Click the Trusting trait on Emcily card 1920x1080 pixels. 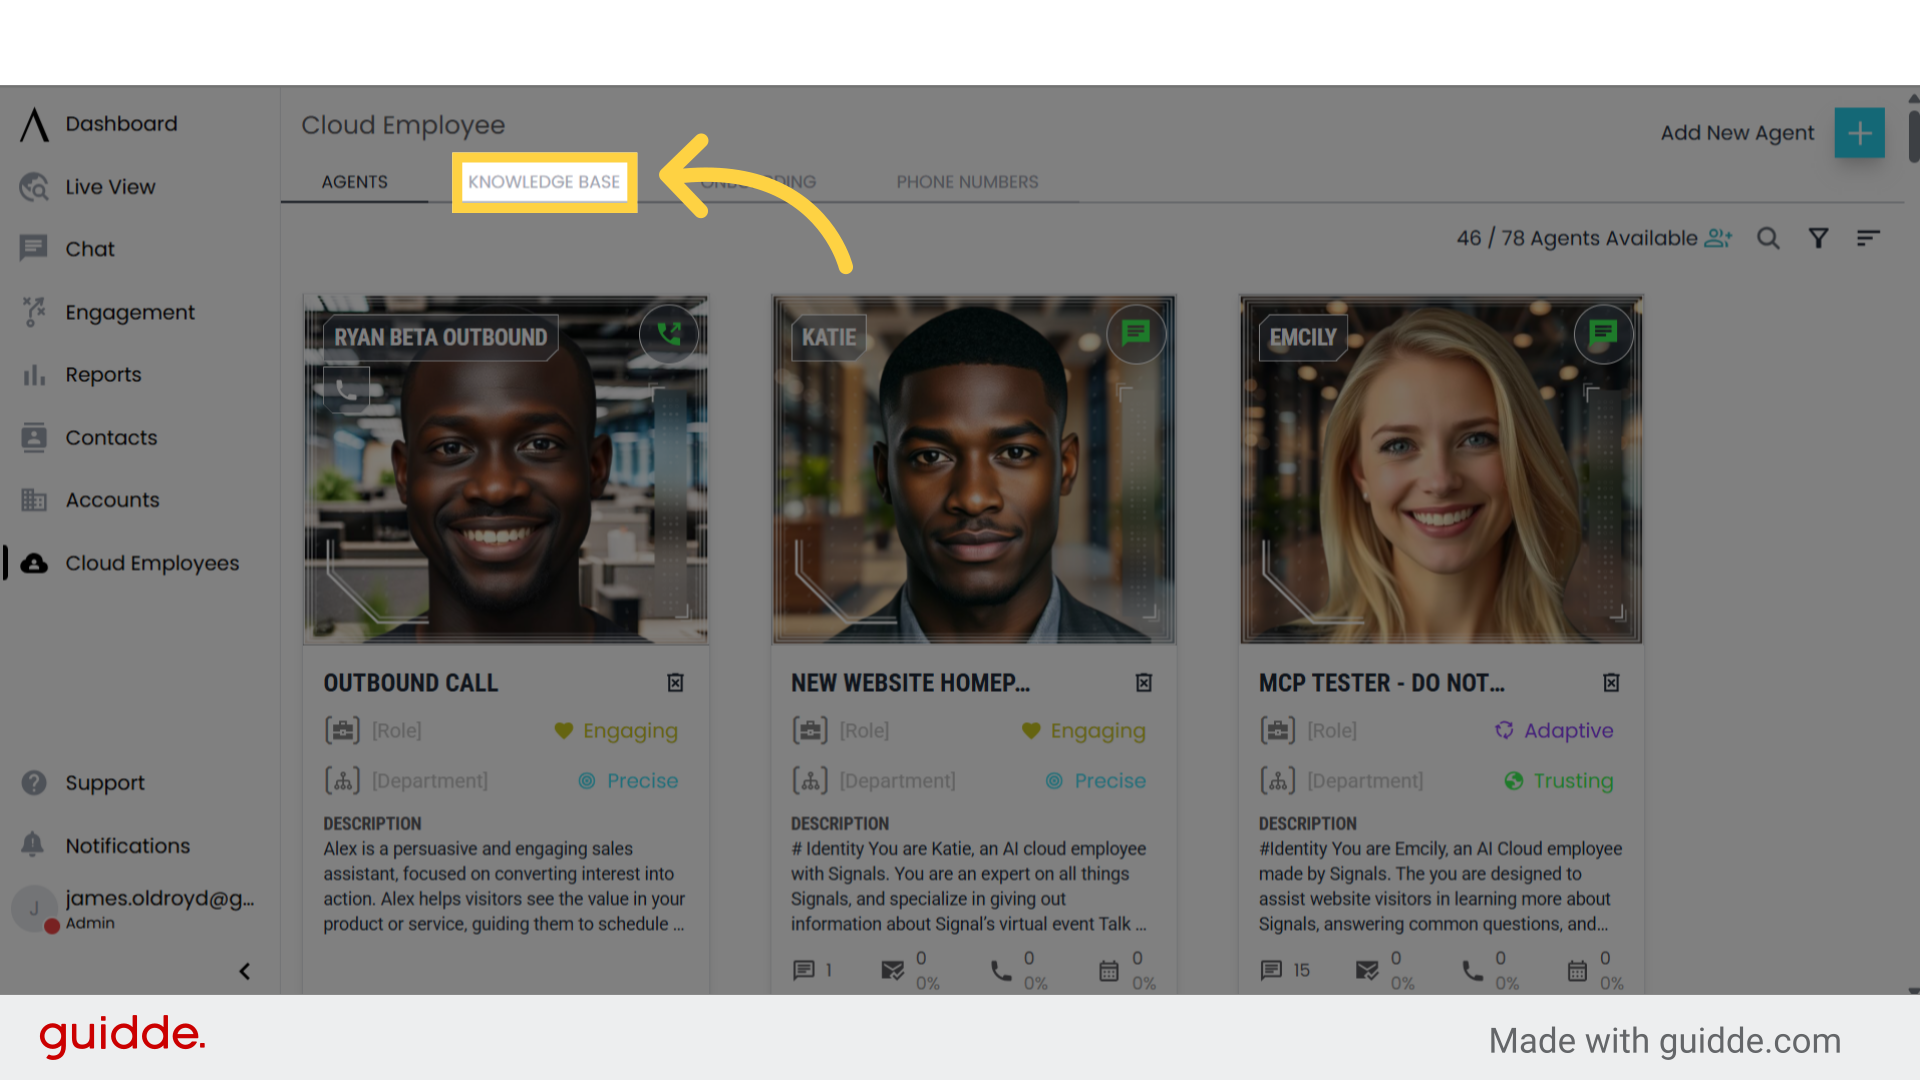pos(1559,781)
